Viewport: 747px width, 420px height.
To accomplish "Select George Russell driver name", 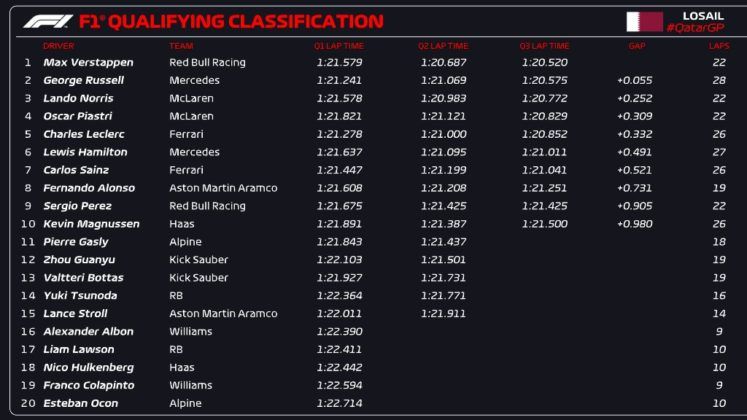I will (x=84, y=80).
